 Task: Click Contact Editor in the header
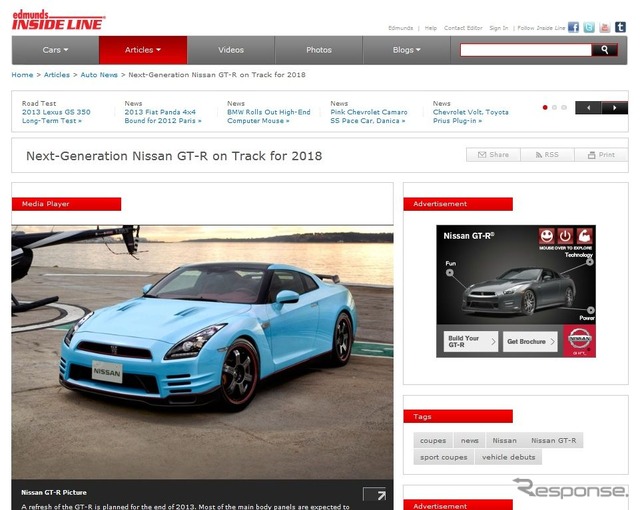463,28
